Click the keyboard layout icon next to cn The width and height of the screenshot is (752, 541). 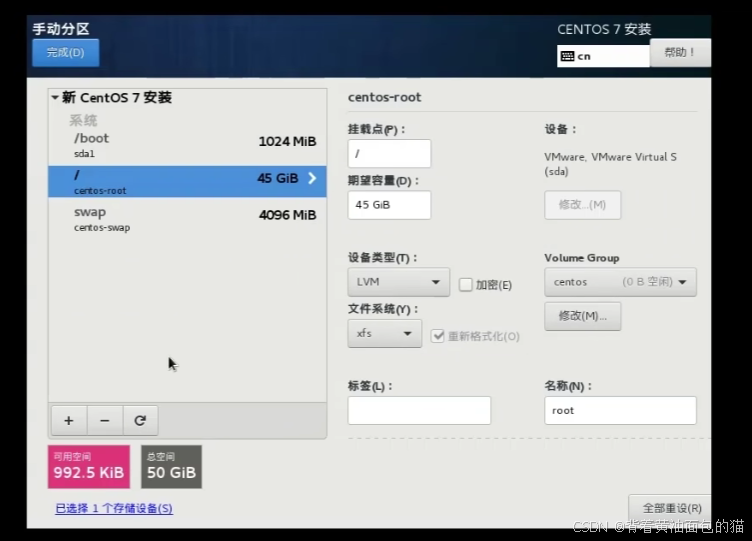[567, 56]
